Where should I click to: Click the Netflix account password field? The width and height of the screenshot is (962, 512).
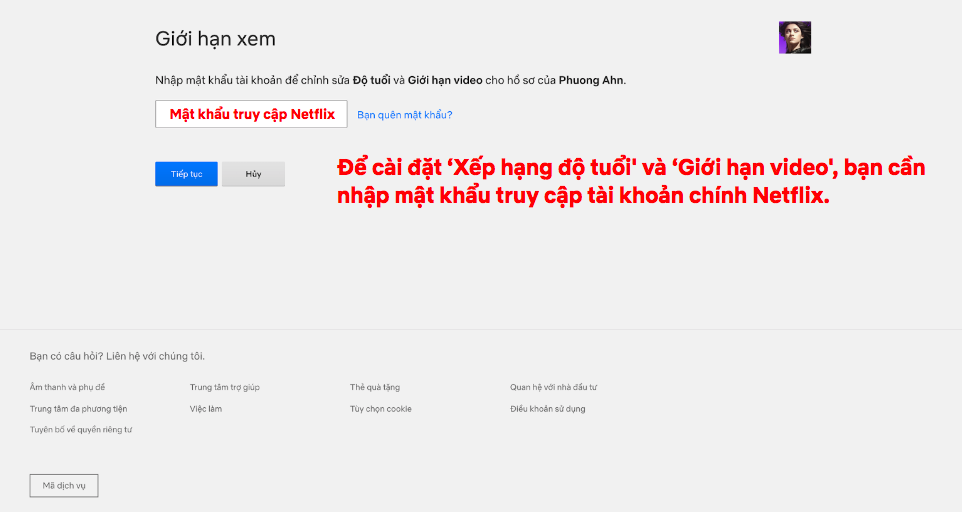click(251, 114)
